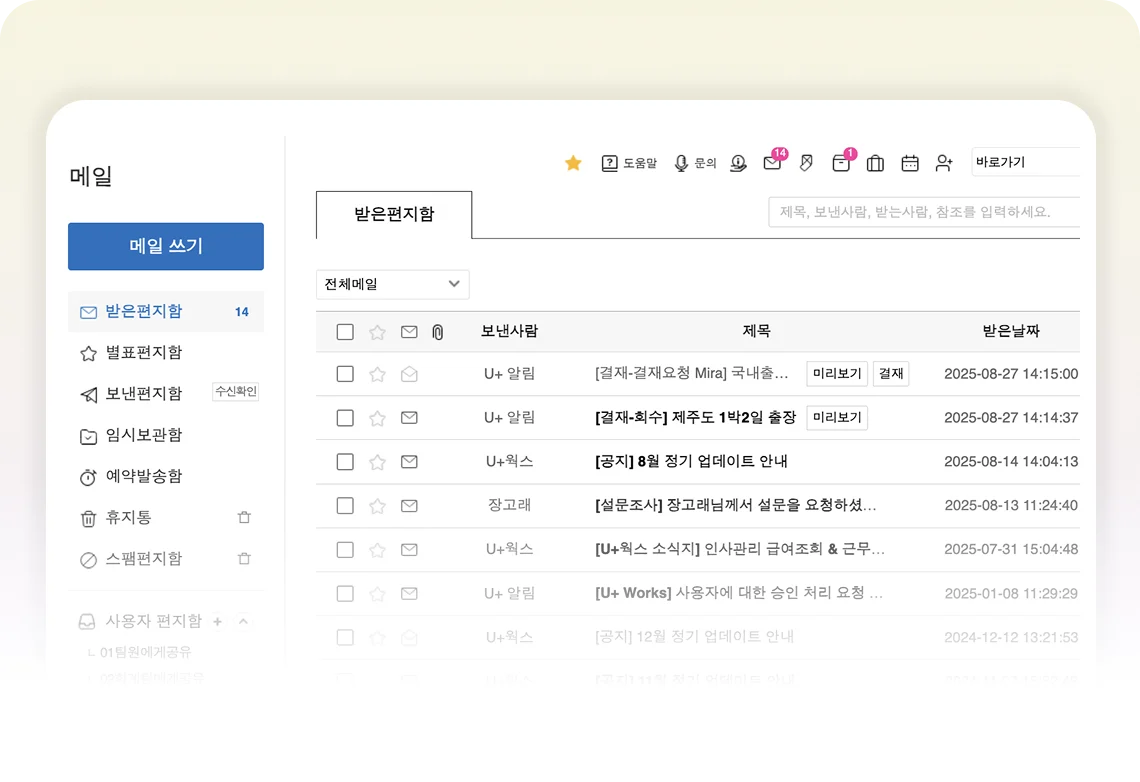Viewport: 1140px width, 782px height.
Task: Collapse the 사용자 편지함 folder list
Action: click(x=243, y=622)
